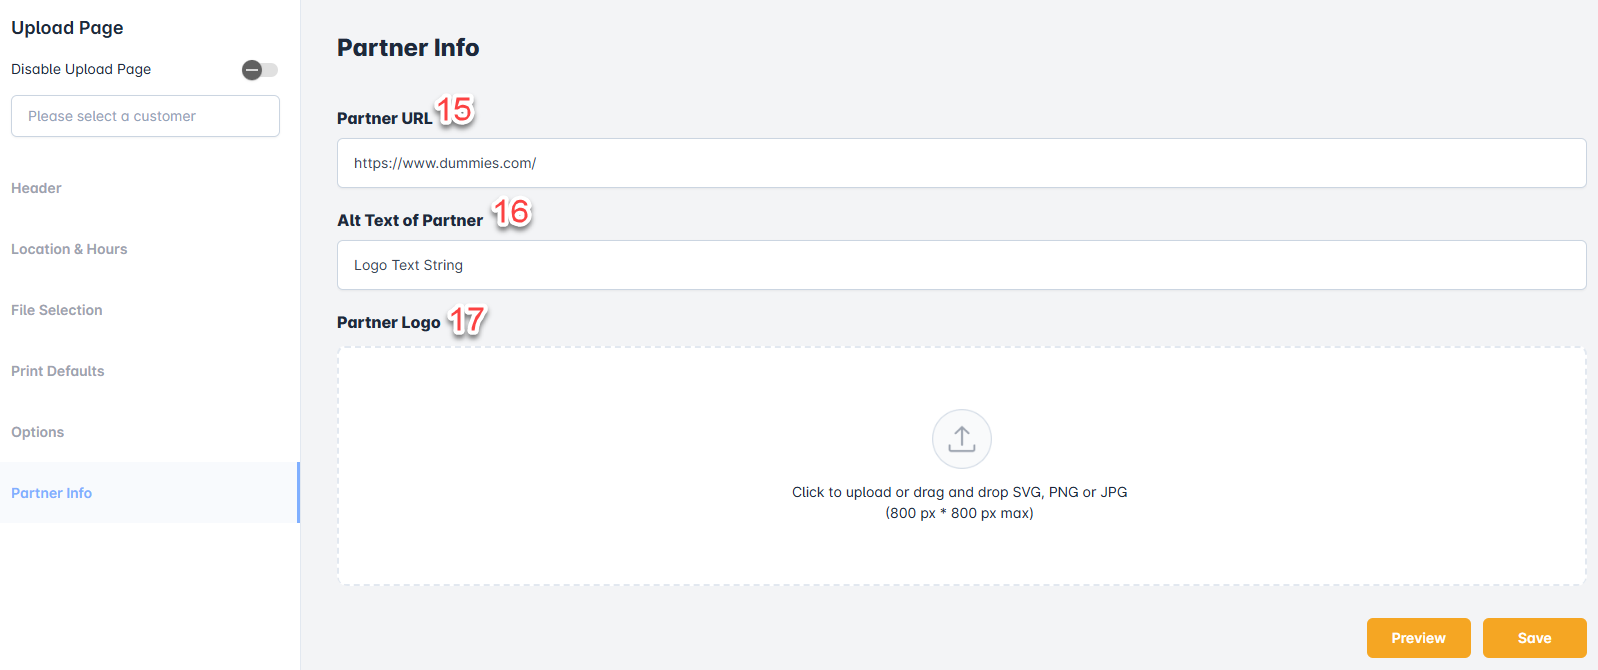Click the Partner URL input field
The width and height of the screenshot is (1598, 670).
pos(960,163)
